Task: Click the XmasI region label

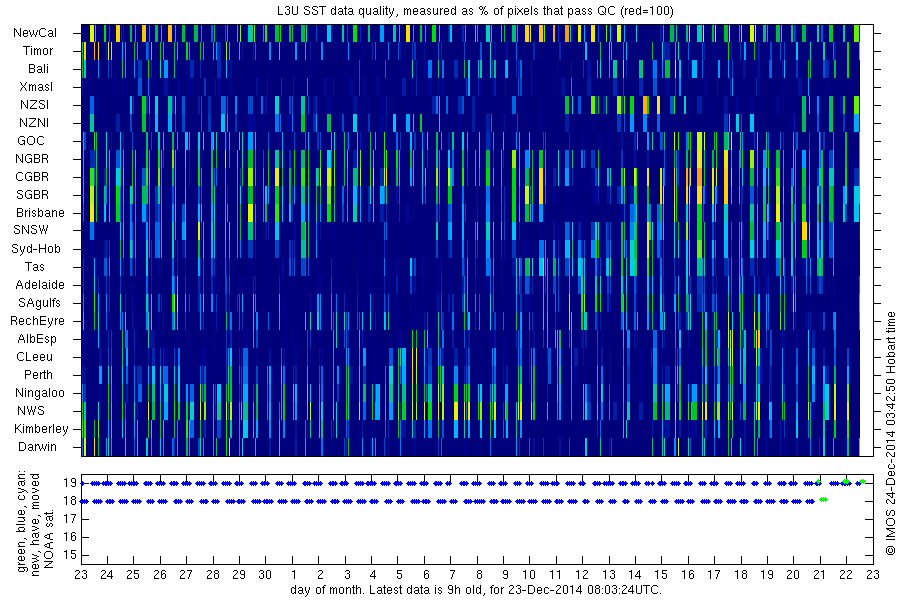Action: (36, 87)
